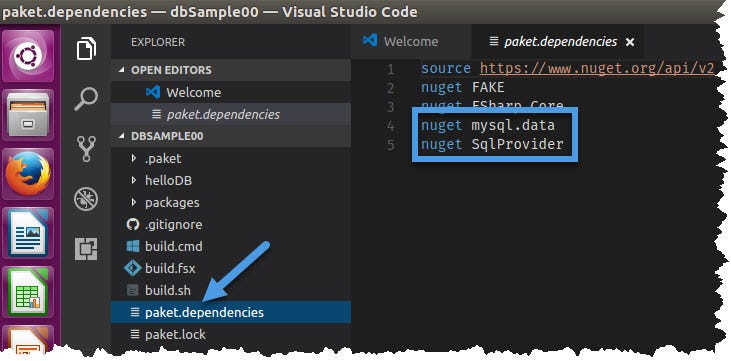This screenshot has width=731, height=361.
Task: Open the Debug view in activity bar
Action: click(x=86, y=199)
